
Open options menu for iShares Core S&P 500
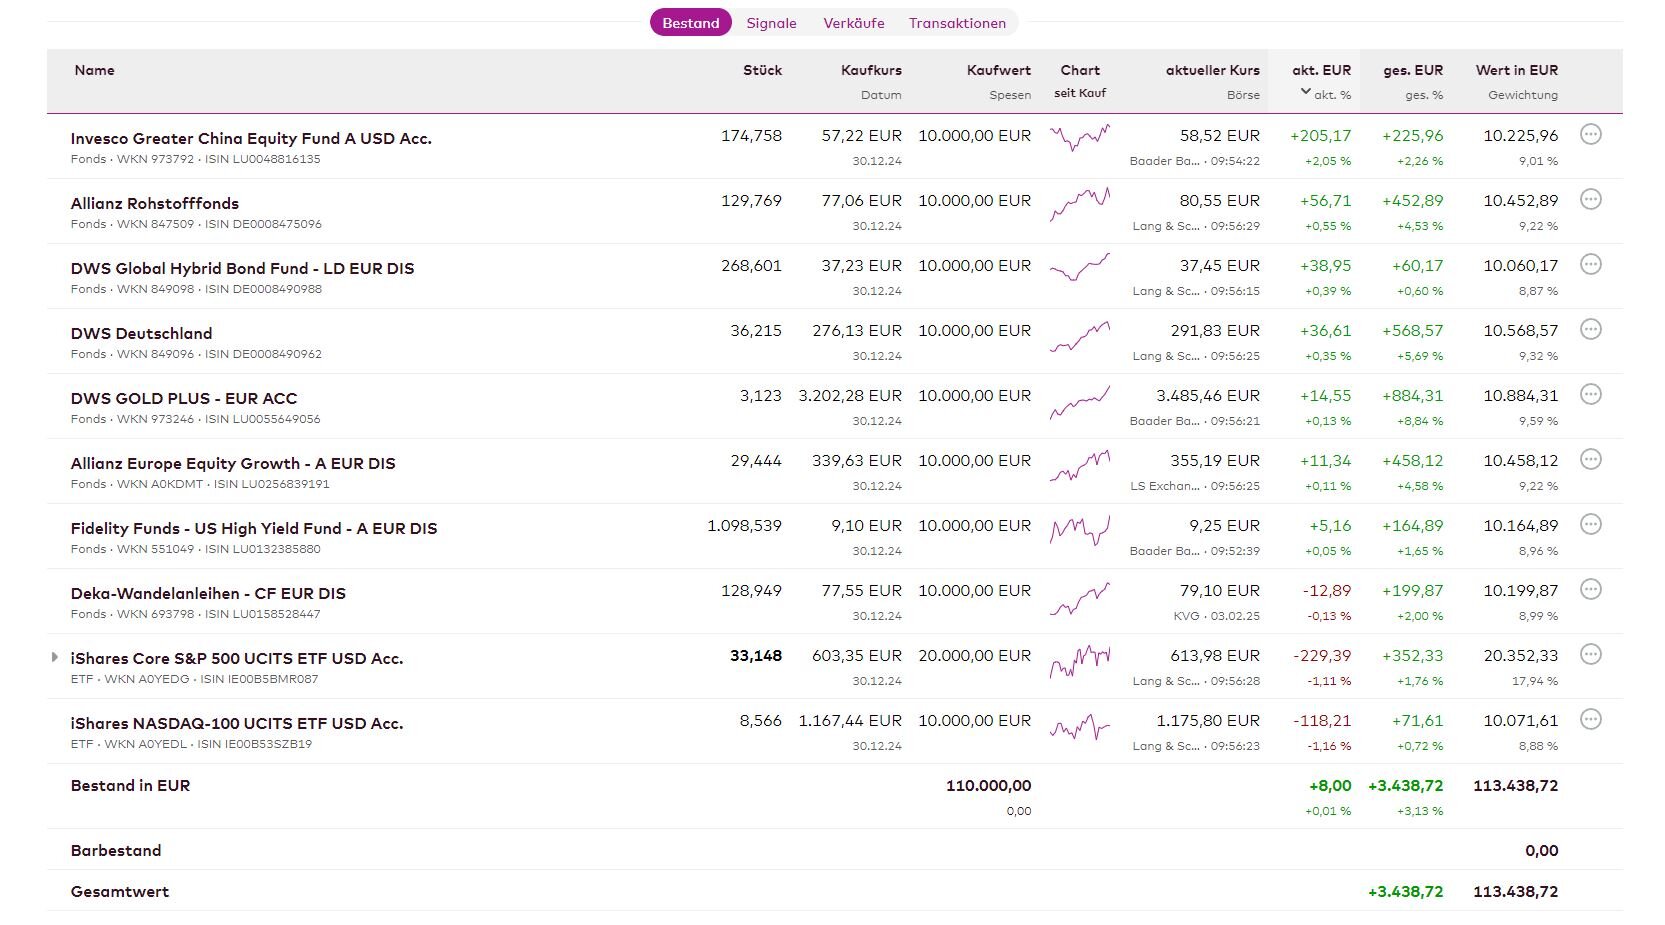(1590, 654)
